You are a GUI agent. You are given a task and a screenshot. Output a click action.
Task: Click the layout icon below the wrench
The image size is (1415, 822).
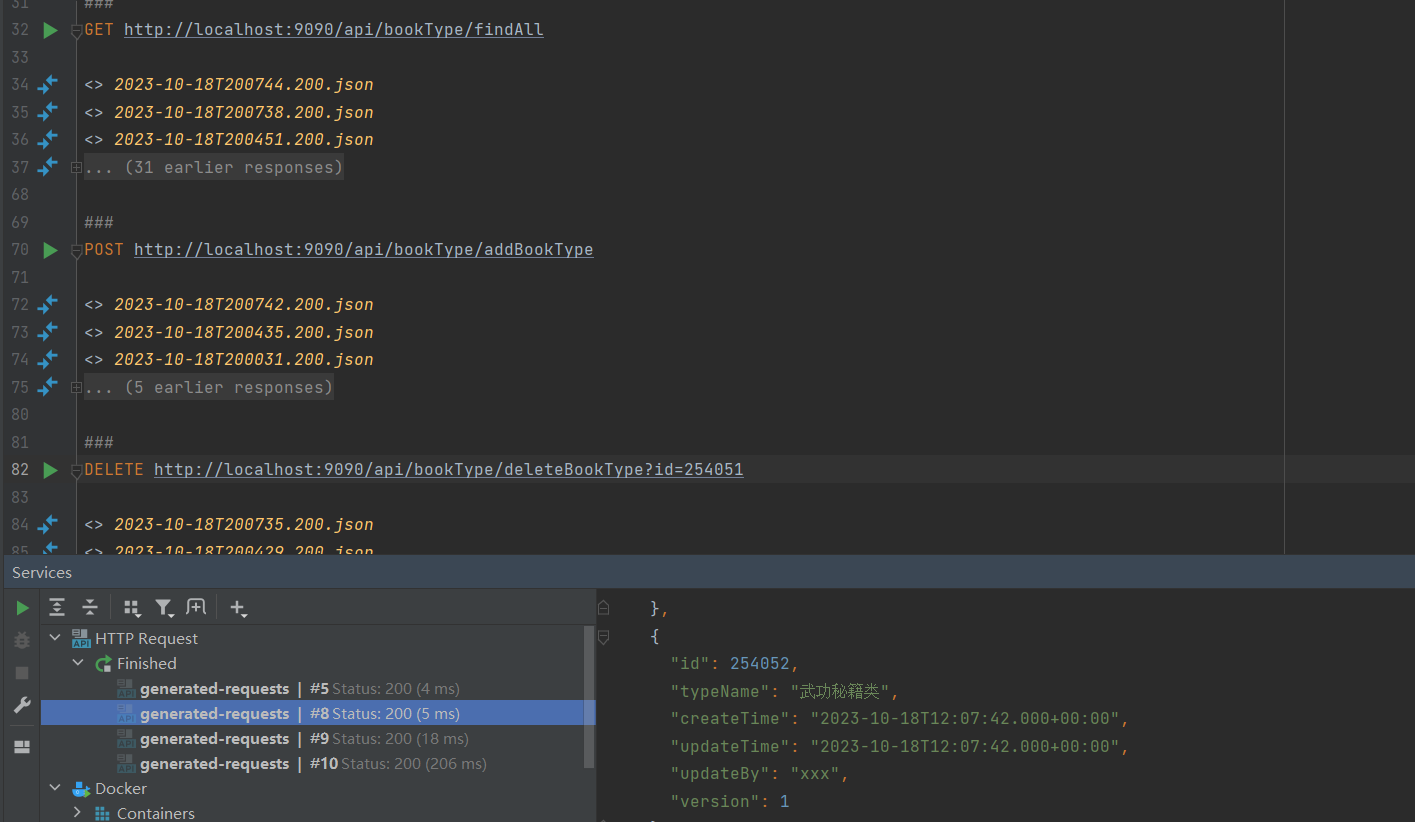pos(22,747)
